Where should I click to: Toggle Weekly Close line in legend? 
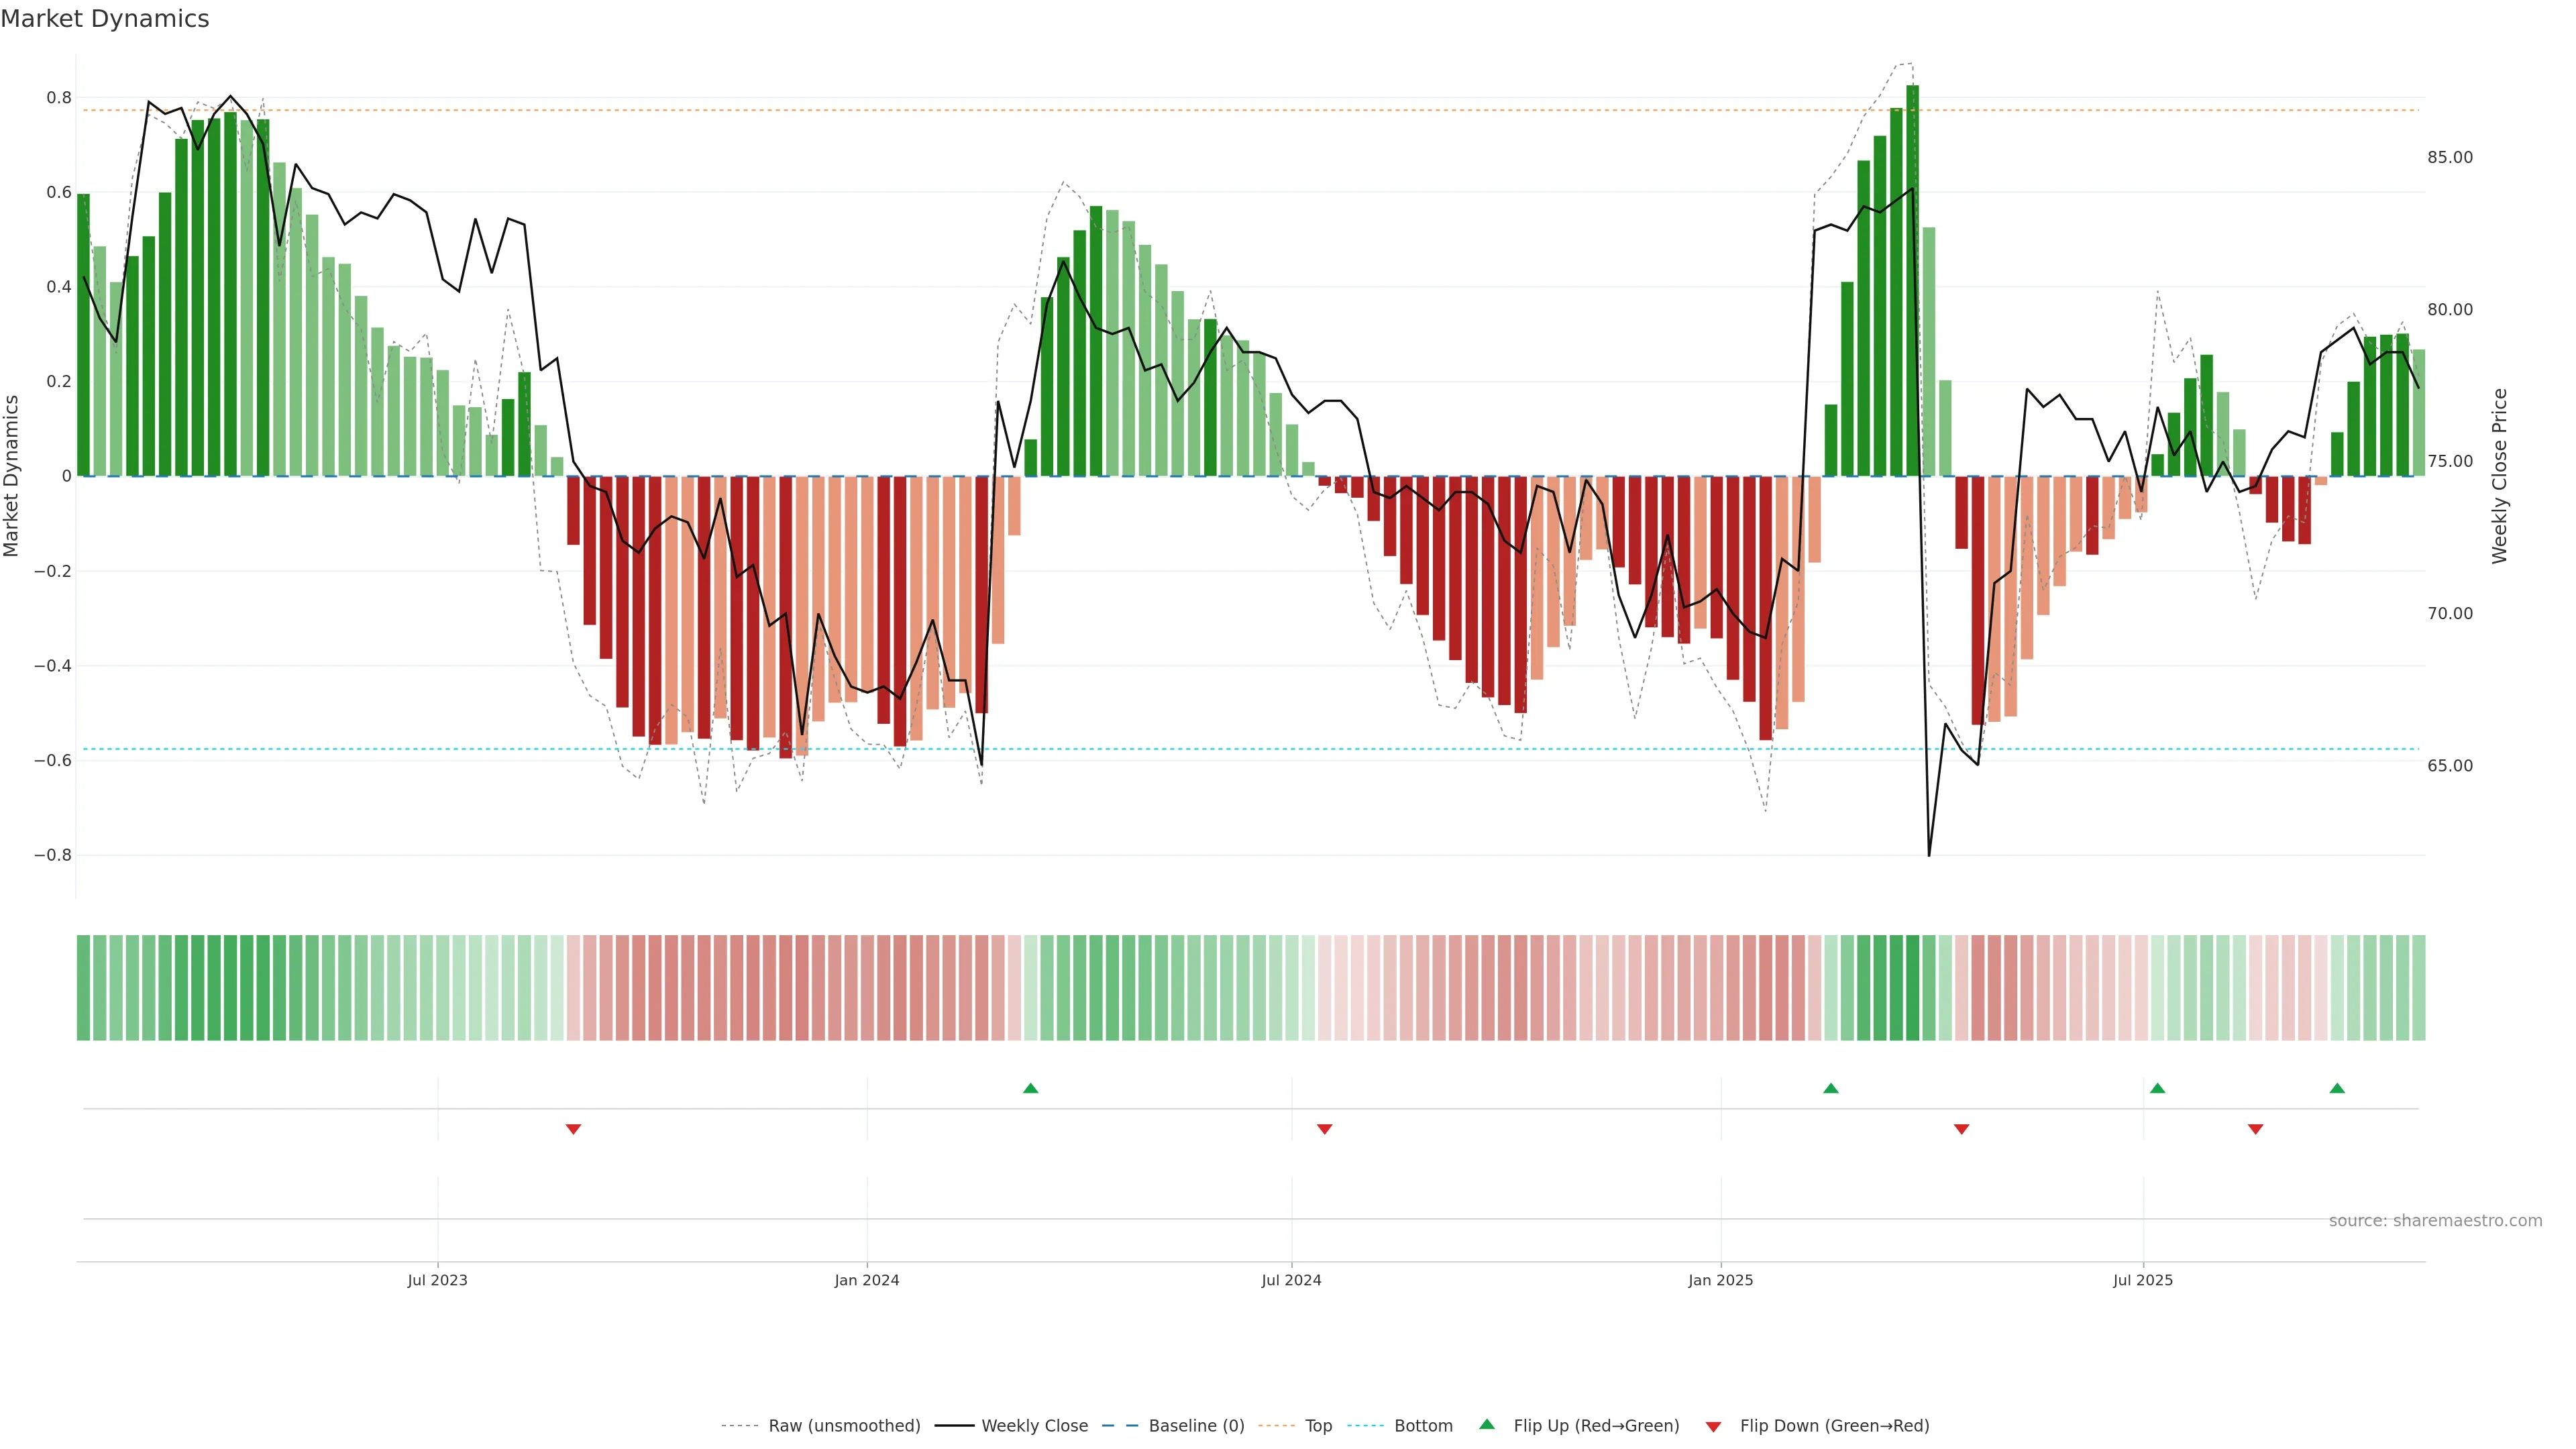(x=1034, y=1425)
